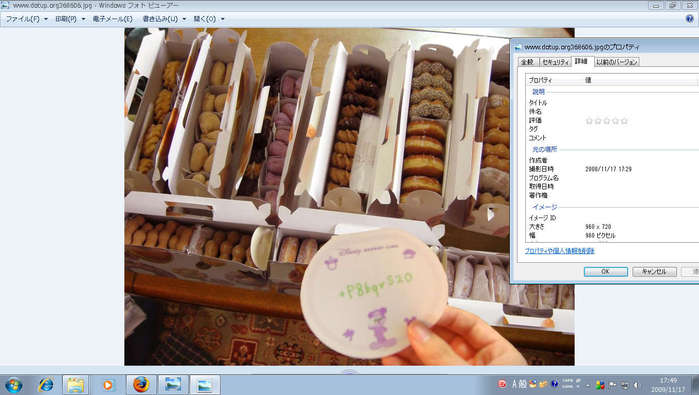Click the 幅 value 960 ピクセル
Screen dimensions: 699x395
(600, 235)
